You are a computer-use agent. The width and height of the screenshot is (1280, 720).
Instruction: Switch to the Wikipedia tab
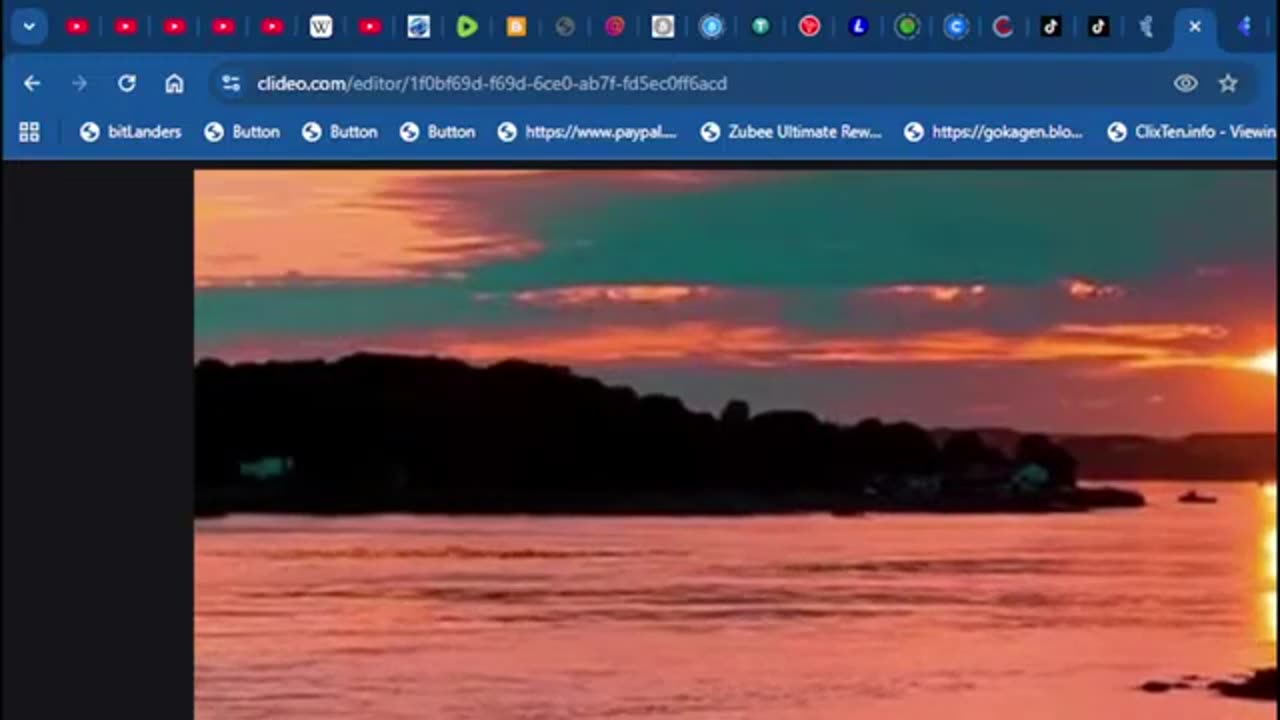pyautogui.click(x=321, y=27)
